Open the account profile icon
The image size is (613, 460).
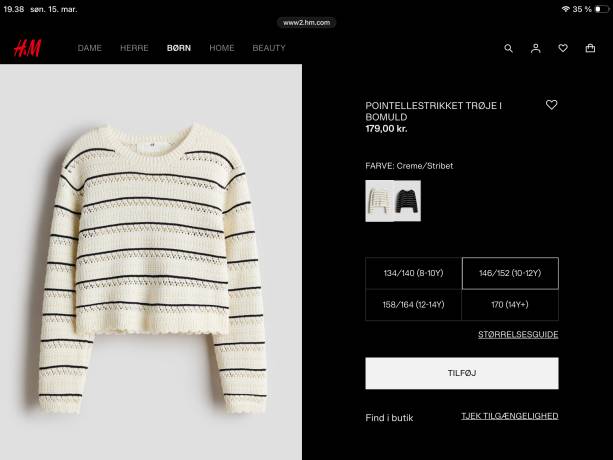536,48
